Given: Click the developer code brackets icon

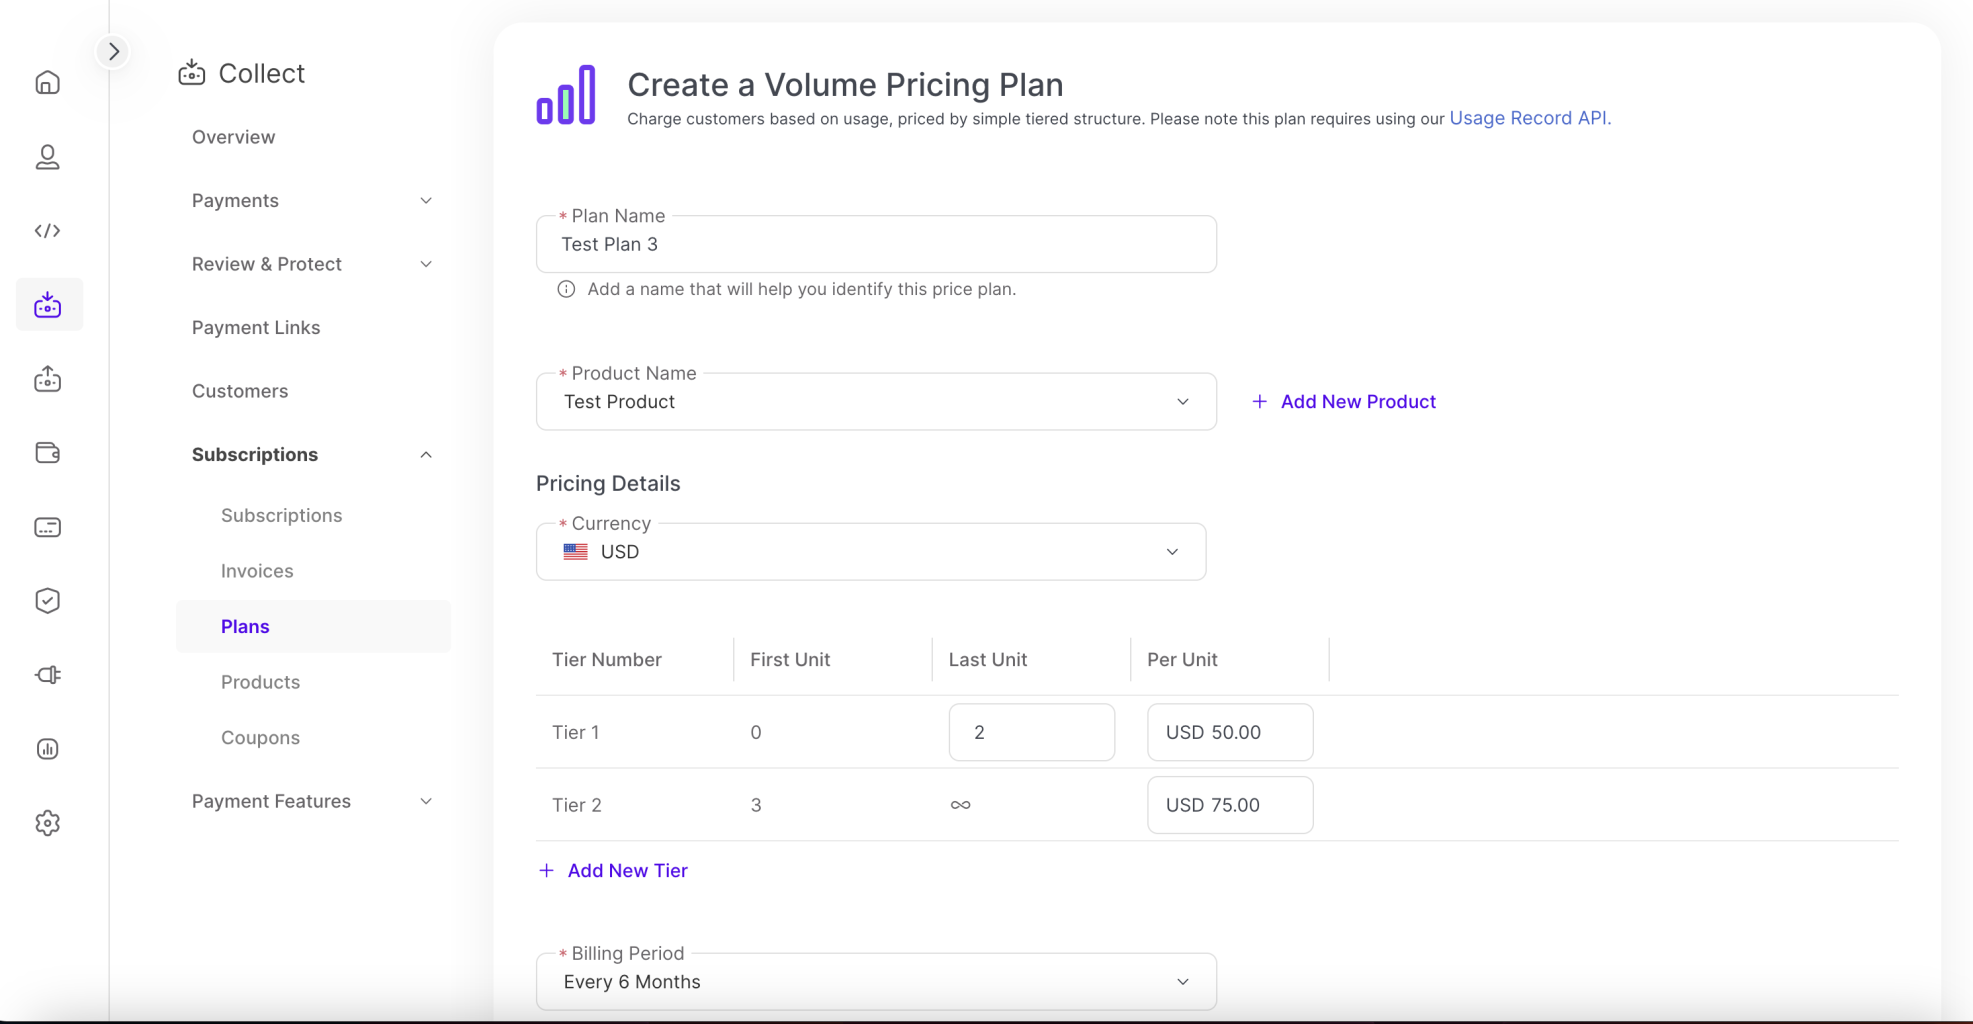Looking at the screenshot, I should click(47, 231).
